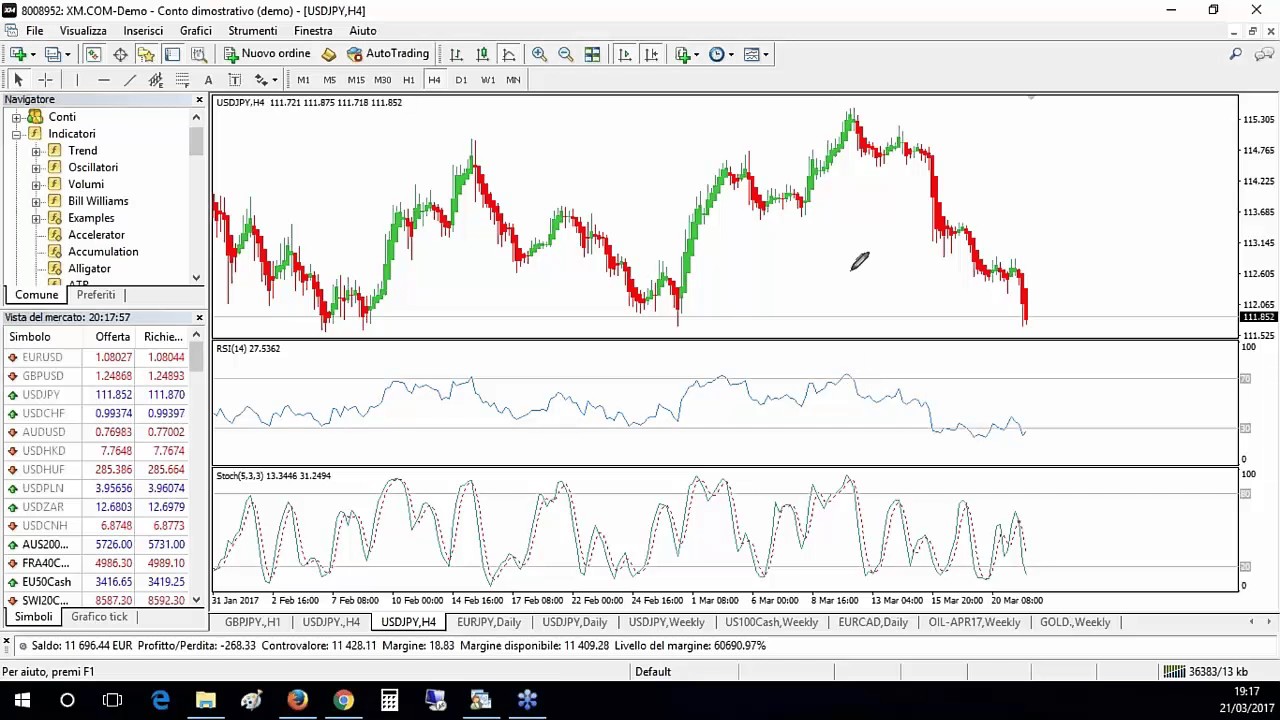The image size is (1280, 720).
Task: Toggle chart shift from right border
Action: (x=651, y=54)
